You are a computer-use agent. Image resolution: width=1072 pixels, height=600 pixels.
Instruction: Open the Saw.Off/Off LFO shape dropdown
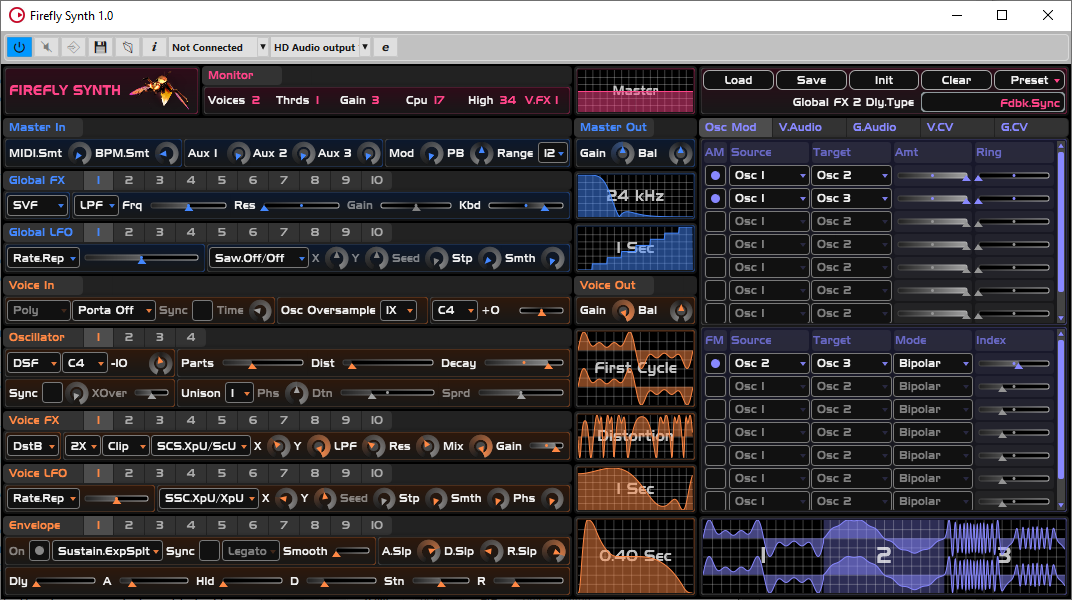(258, 258)
